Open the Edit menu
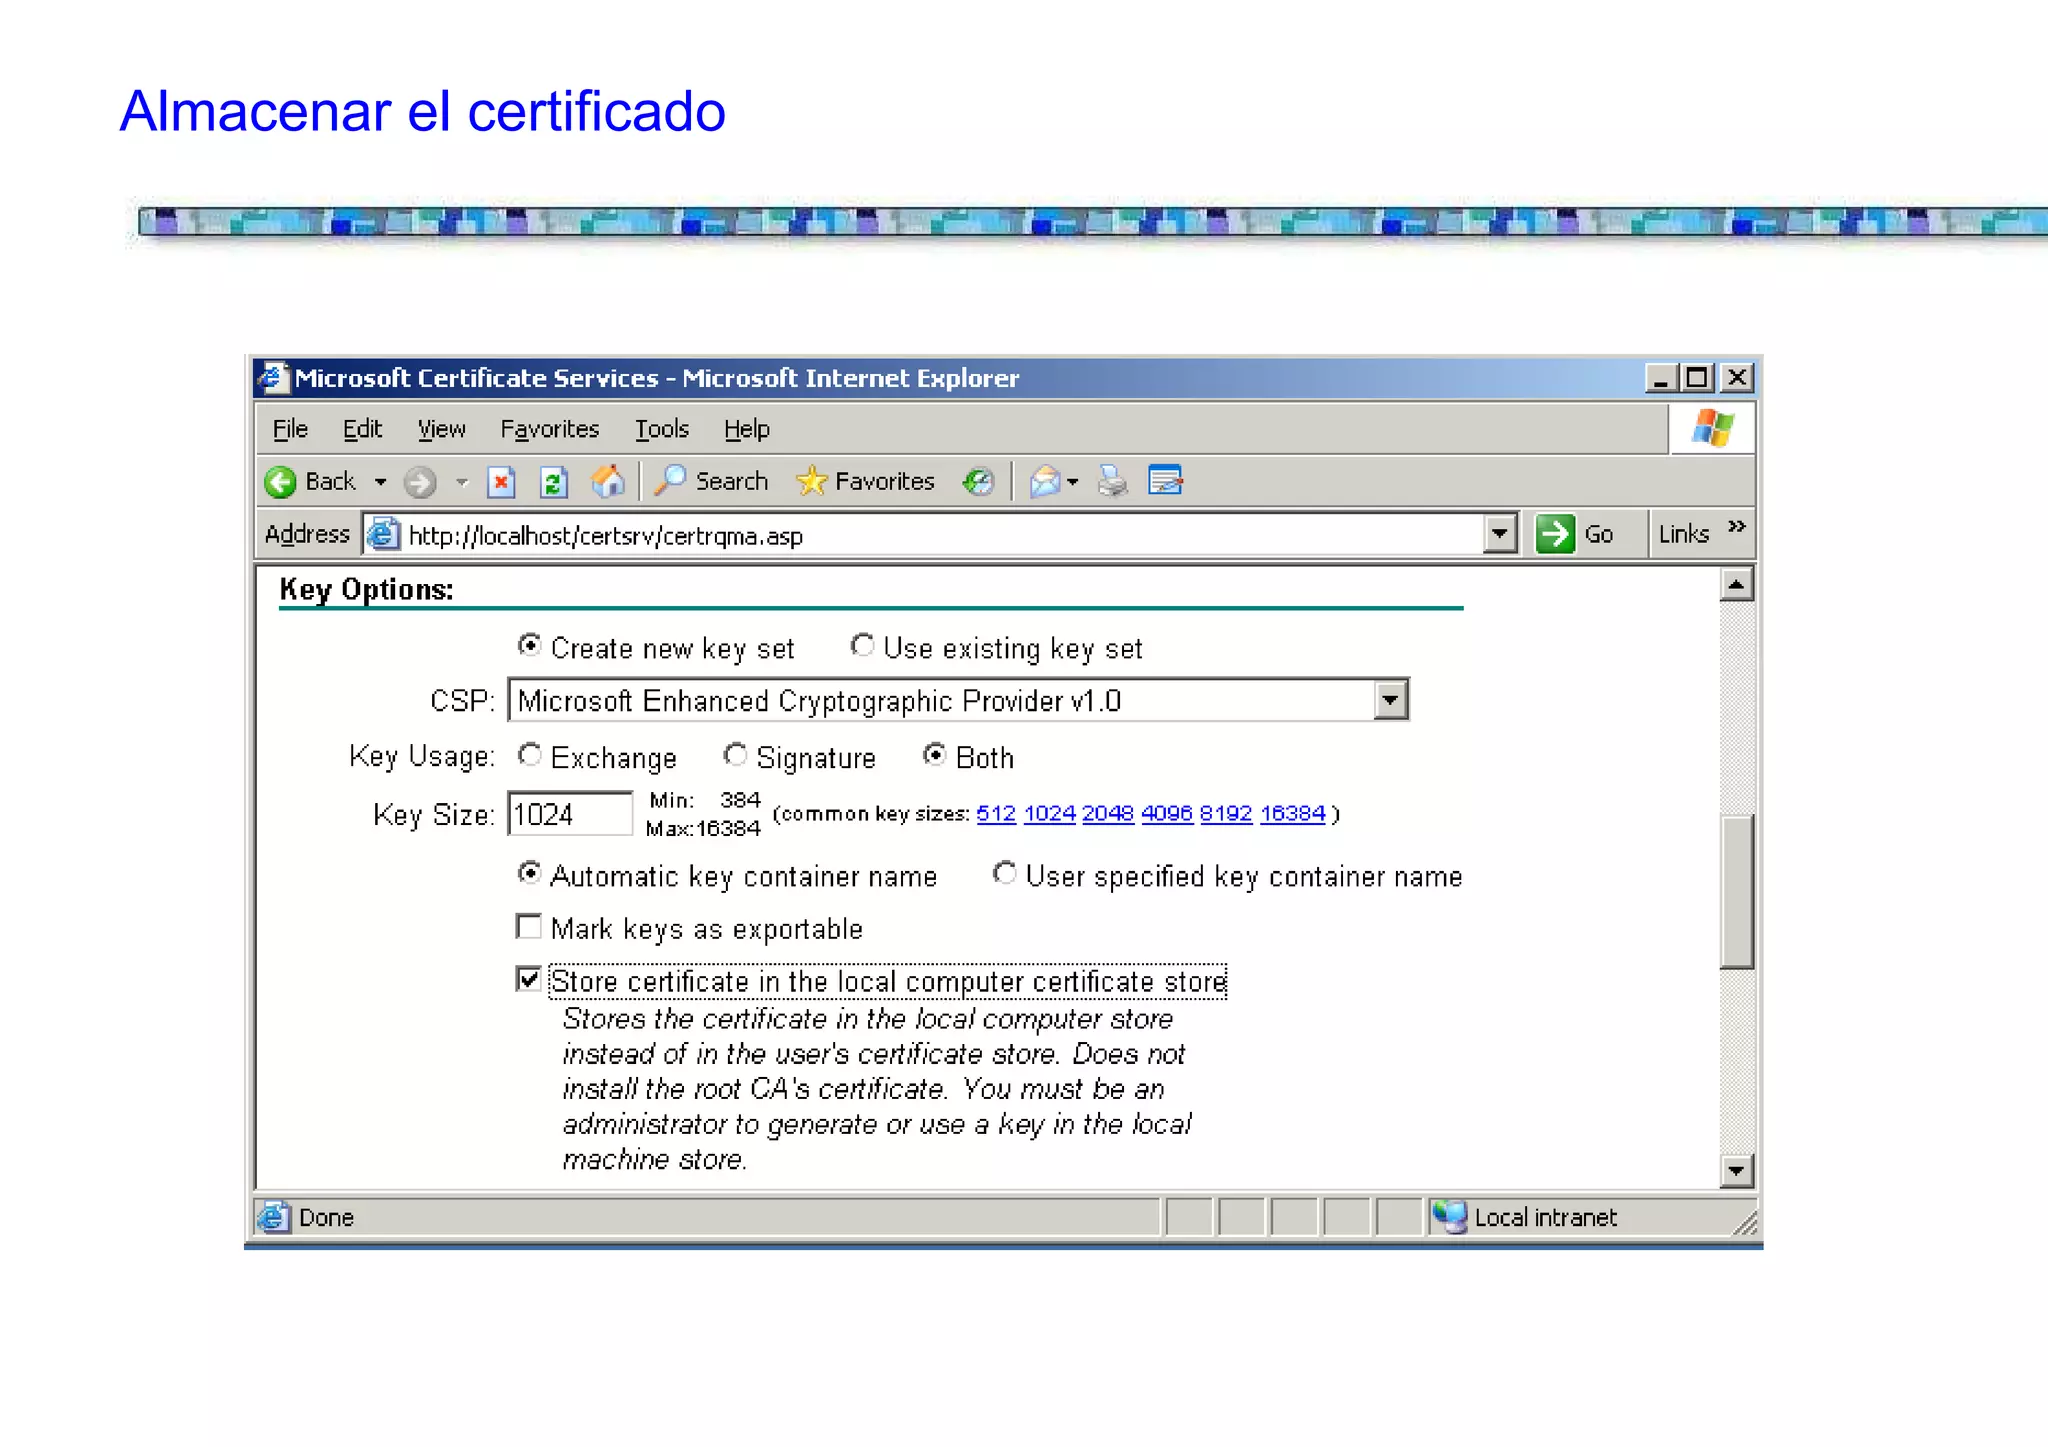The width and height of the screenshot is (2048, 1447). pyautogui.click(x=362, y=429)
